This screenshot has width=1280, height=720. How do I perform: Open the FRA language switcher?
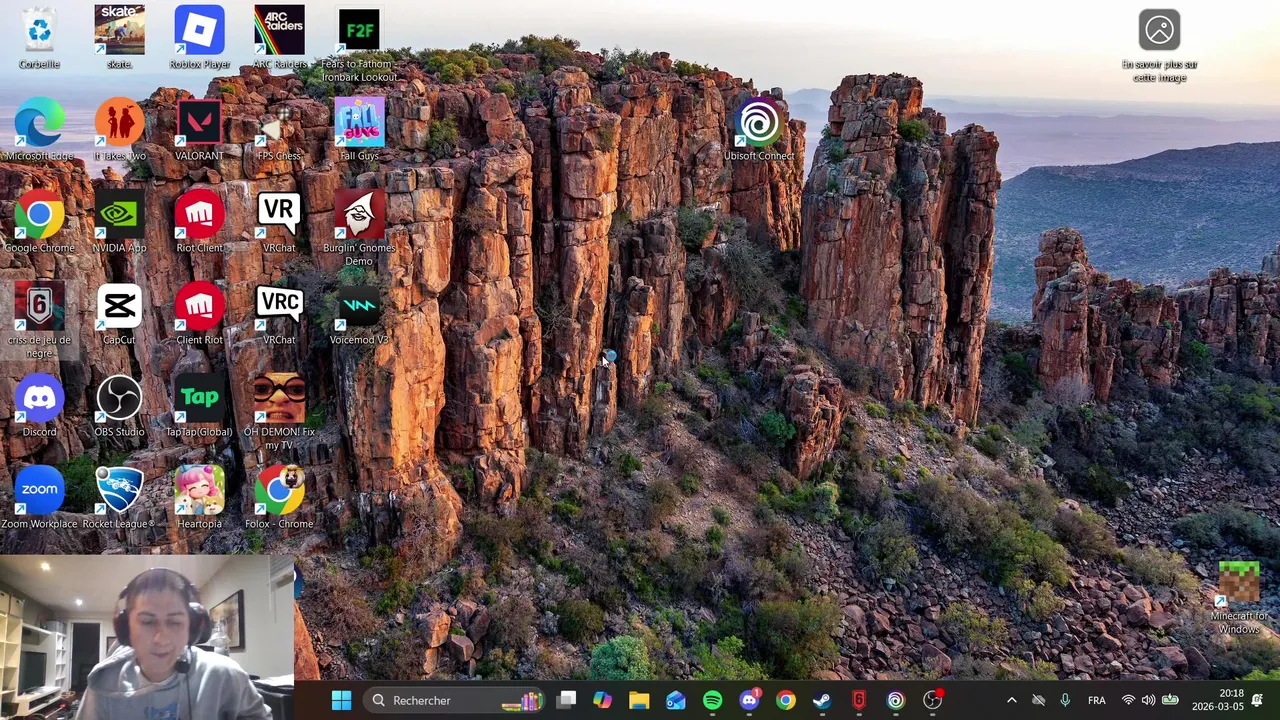[x=1097, y=700]
